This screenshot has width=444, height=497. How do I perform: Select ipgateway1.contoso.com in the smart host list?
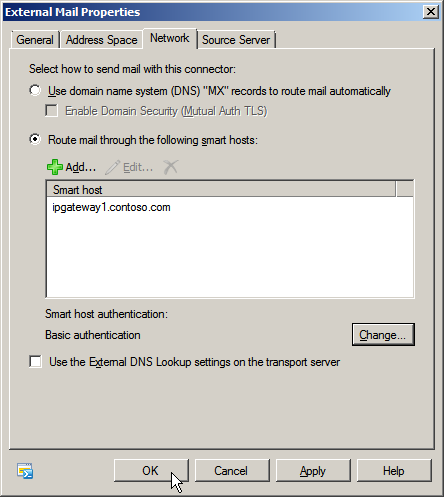pyautogui.click(x=111, y=207)
